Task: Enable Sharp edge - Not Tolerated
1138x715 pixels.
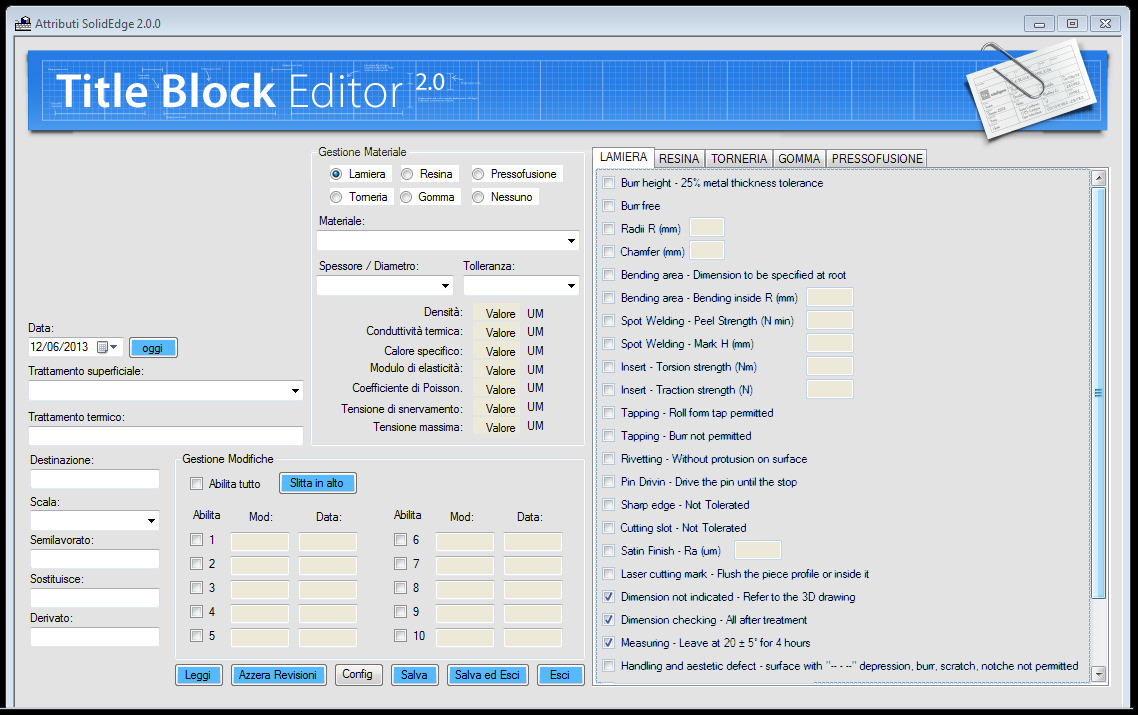Action: coord(609,504)
